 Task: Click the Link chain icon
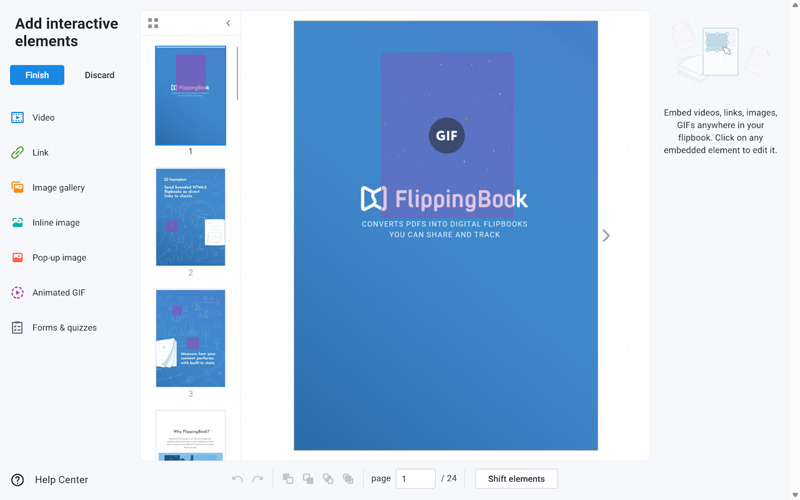17,153
